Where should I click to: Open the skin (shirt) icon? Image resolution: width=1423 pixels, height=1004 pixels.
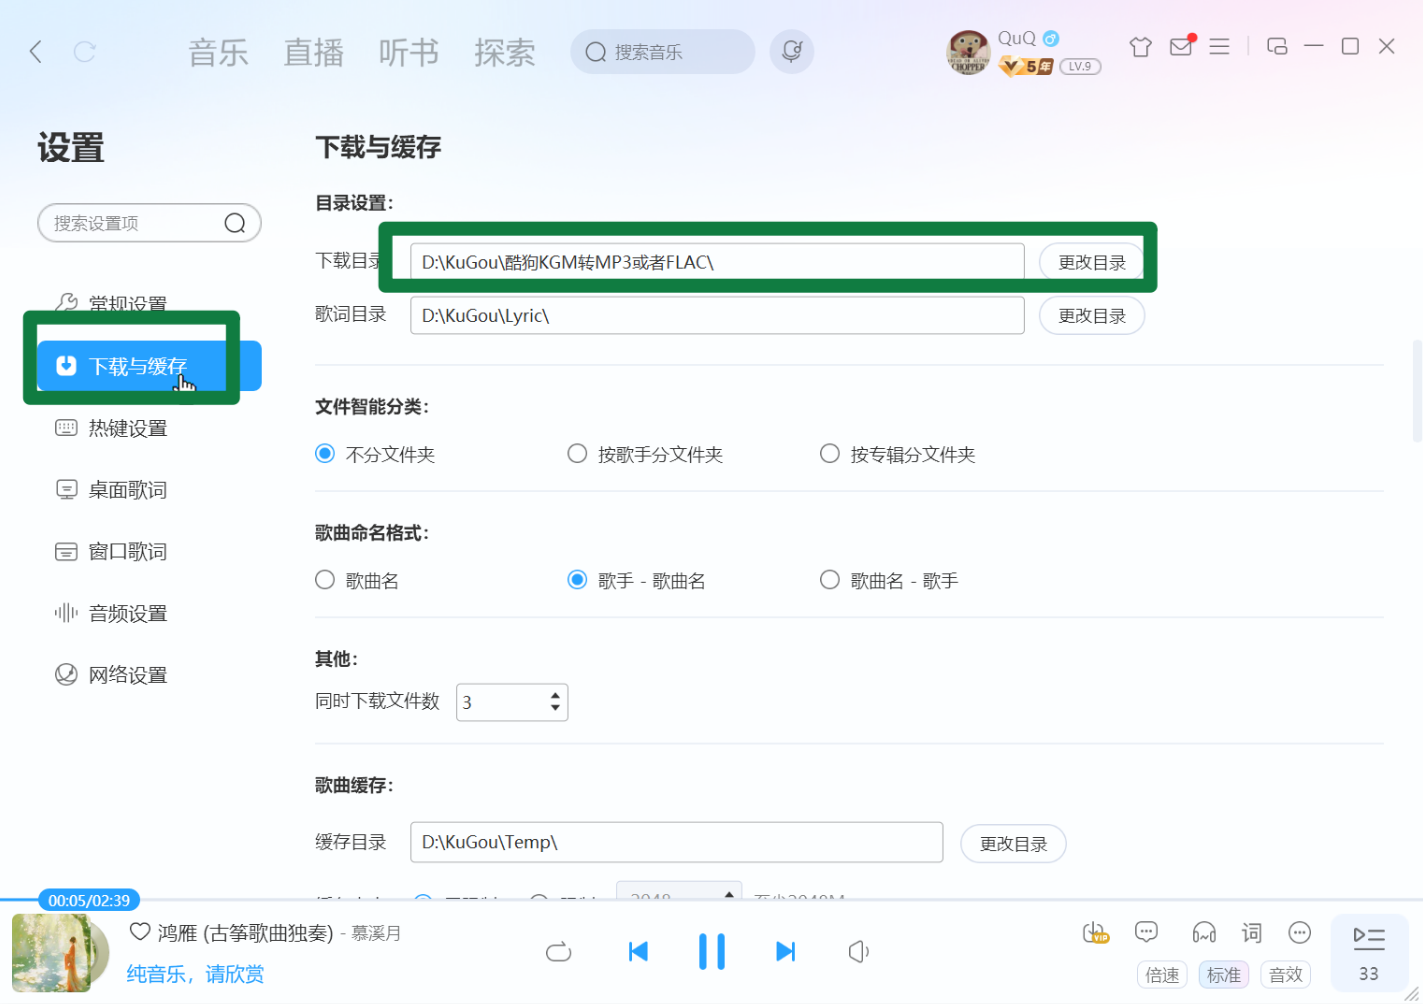coord(1140,47)
